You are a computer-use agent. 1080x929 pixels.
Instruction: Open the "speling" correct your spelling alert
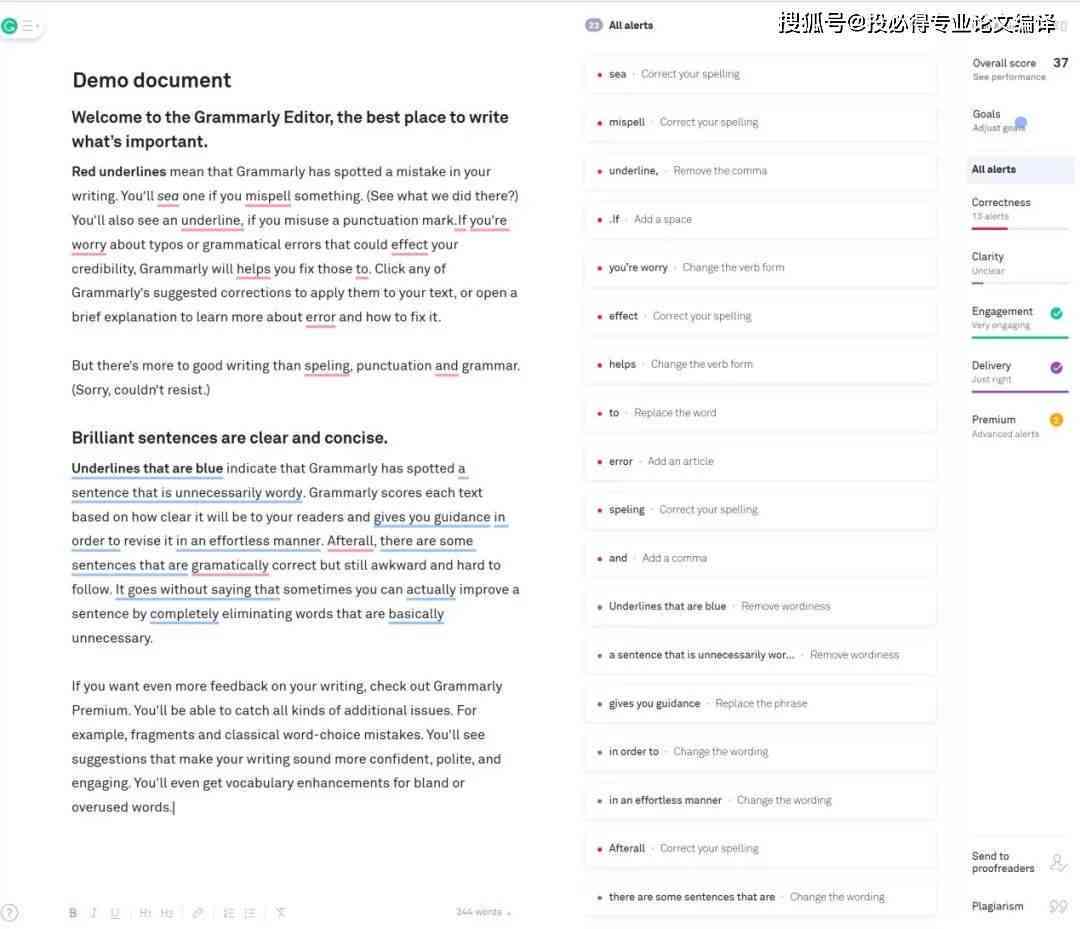point(760,510)
